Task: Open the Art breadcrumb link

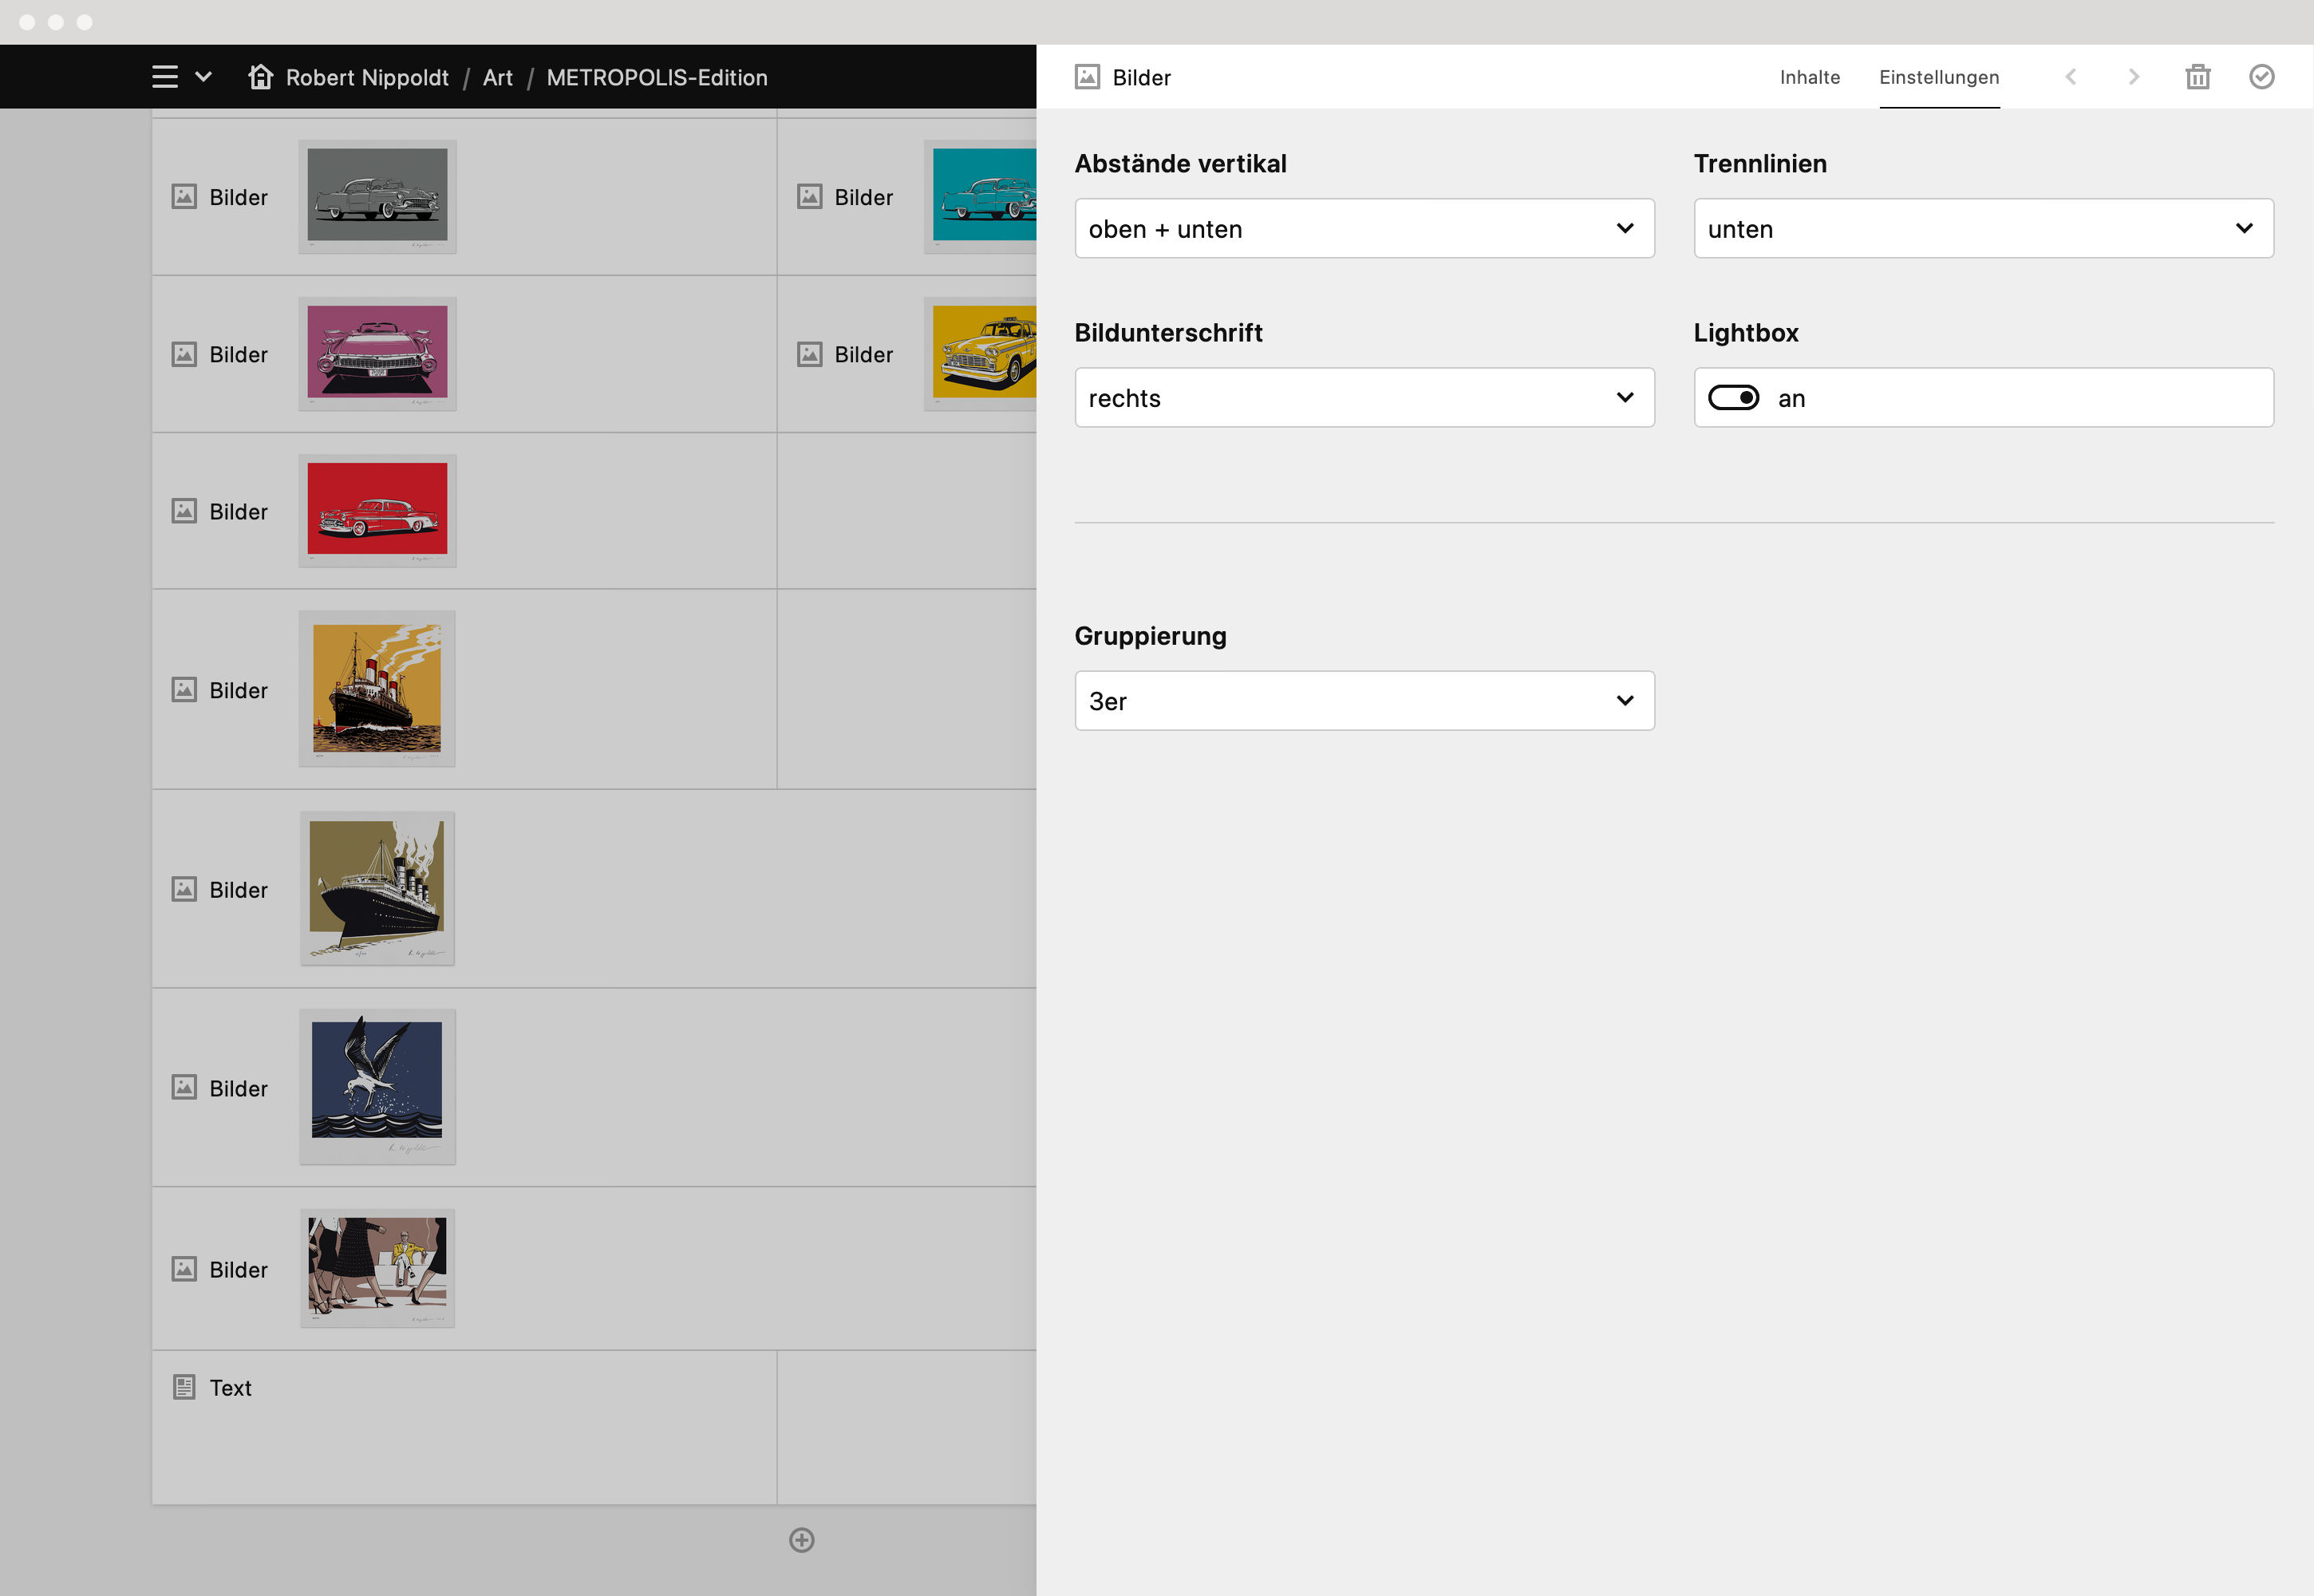Action: pyautogui.click(x=497, y=77)
